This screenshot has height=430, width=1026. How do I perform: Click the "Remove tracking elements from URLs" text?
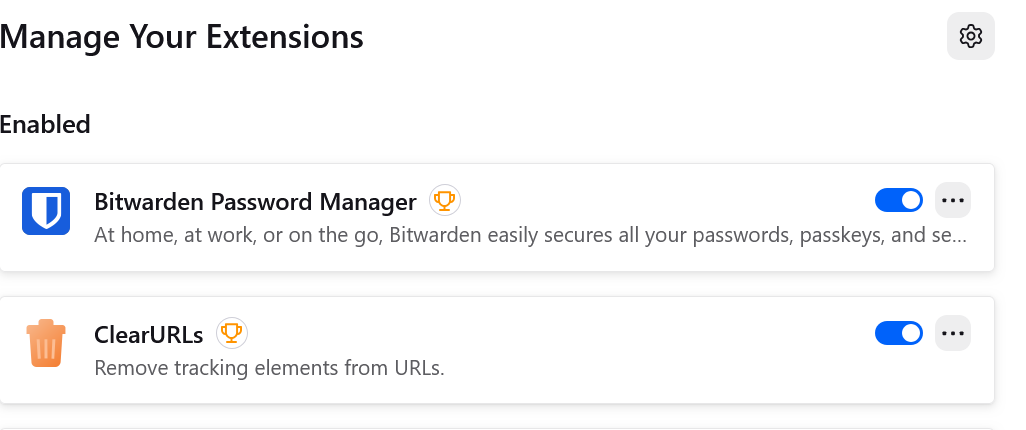tap(269, 368)
